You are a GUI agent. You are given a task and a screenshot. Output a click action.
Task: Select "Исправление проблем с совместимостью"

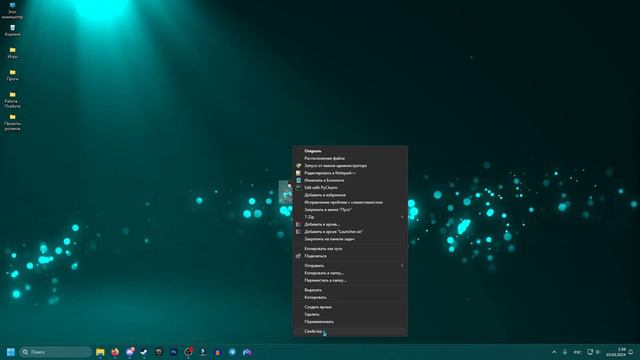[x=350, y=202]
